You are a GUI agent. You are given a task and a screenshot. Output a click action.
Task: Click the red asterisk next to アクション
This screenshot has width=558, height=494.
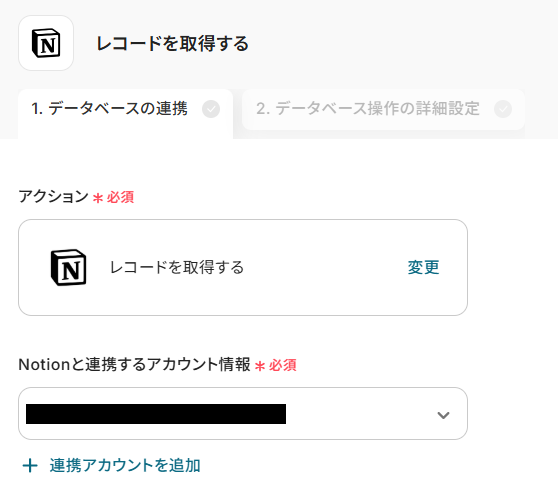98,198
